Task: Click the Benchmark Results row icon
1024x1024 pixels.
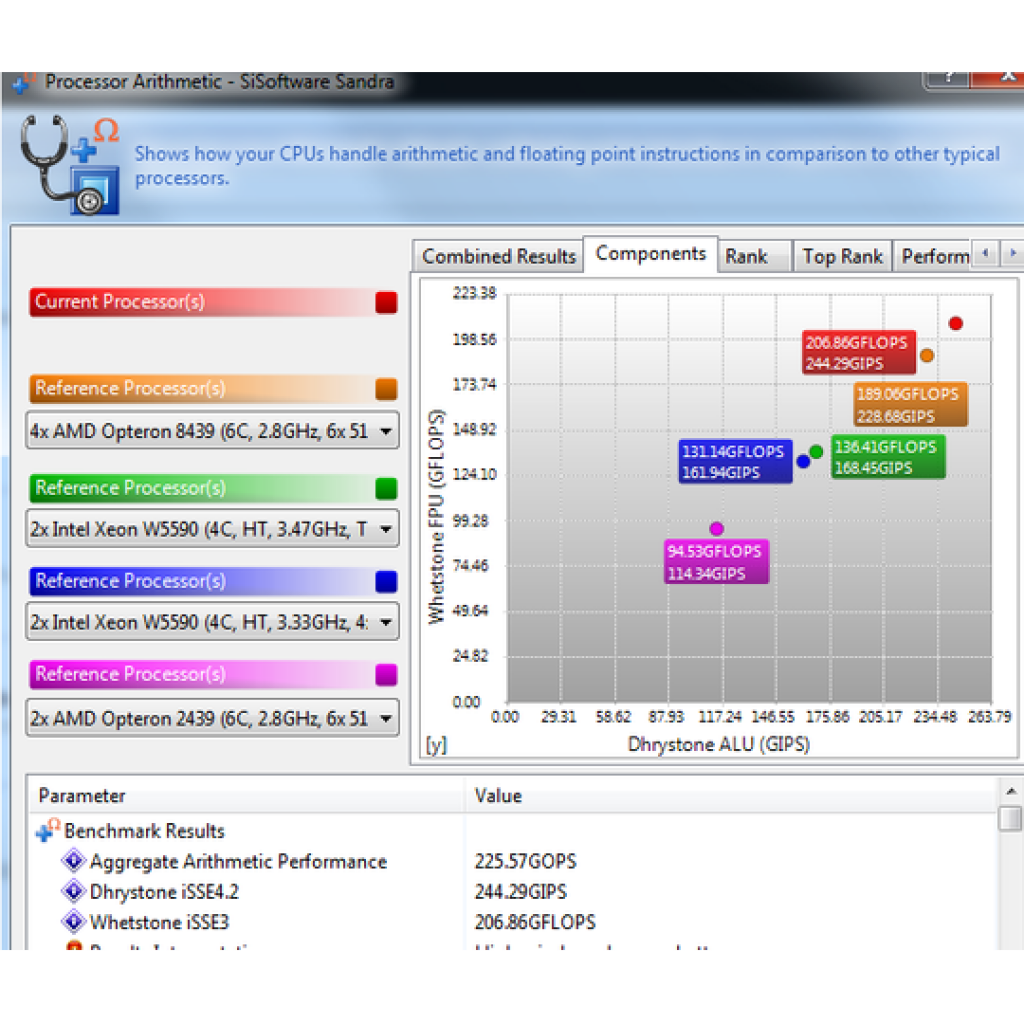Action: click(x=48, y=830)
